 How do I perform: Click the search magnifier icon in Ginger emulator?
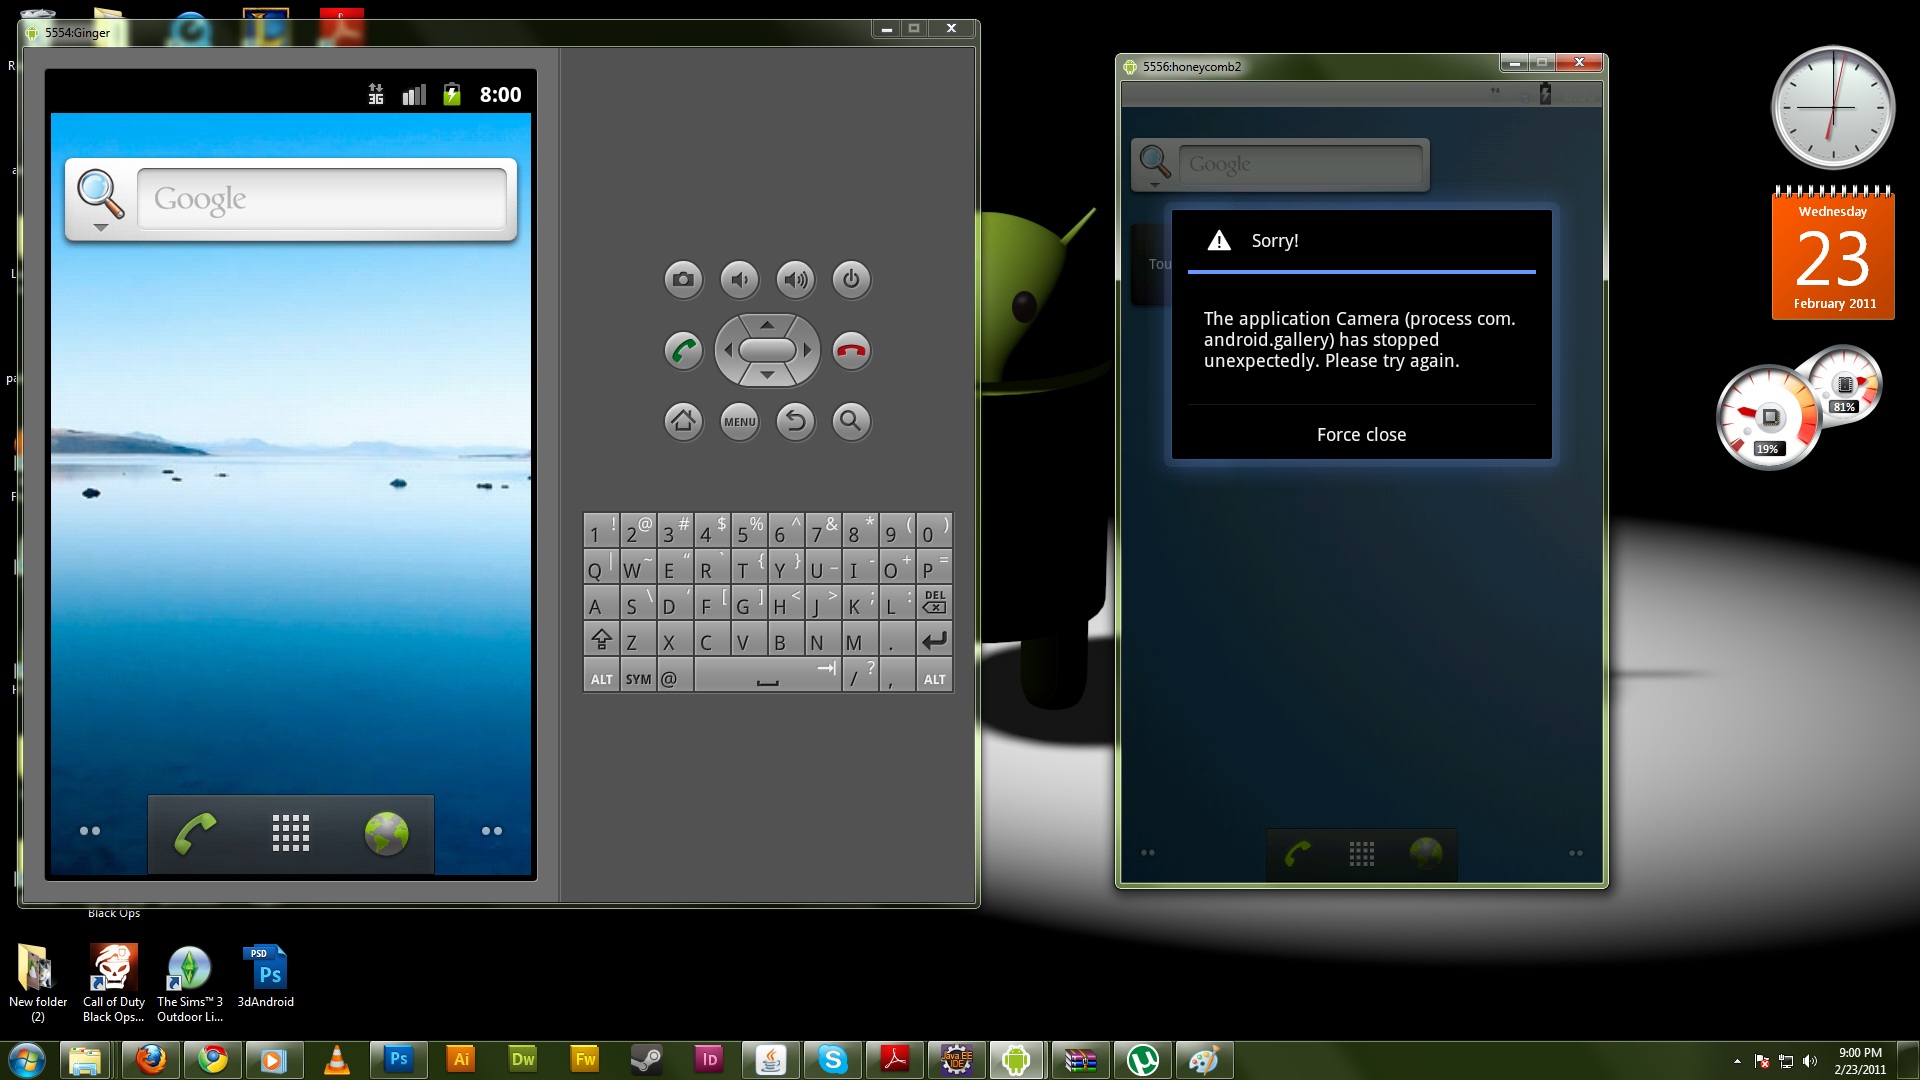coord(100,196)
